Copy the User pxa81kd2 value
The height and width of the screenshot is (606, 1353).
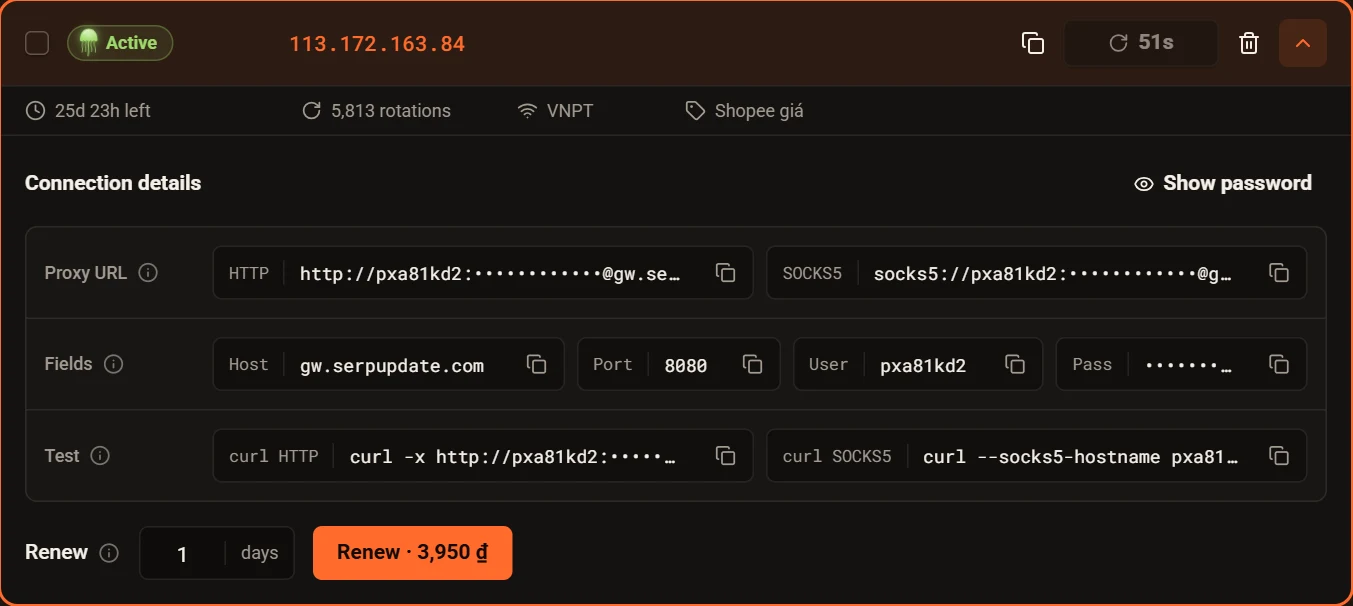[1015, 364]
